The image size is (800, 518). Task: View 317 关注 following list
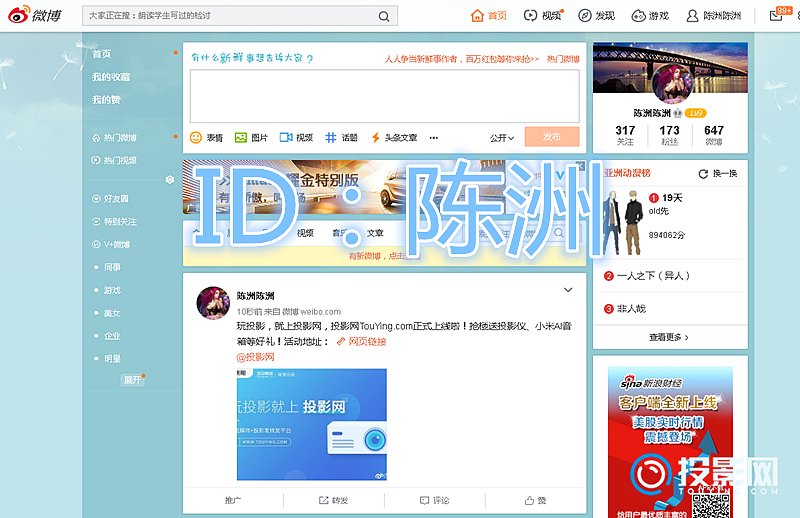point(625,135)
